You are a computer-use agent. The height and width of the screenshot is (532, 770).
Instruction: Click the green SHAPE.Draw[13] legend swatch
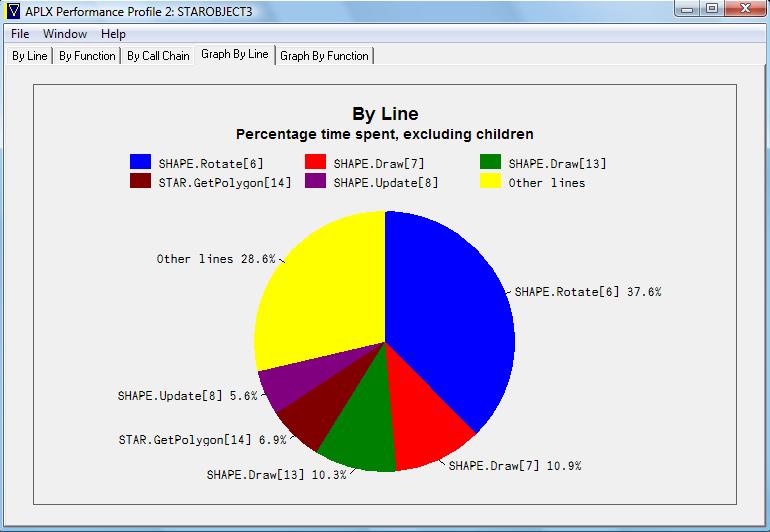[x=490, y=162]
